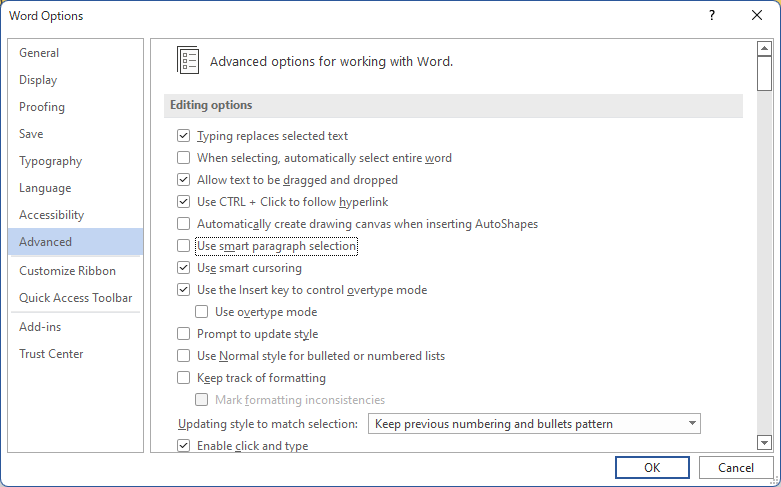781x487 pixels.
Task: Open Quick Access Toolbar settings
Action: click(75, 297)
